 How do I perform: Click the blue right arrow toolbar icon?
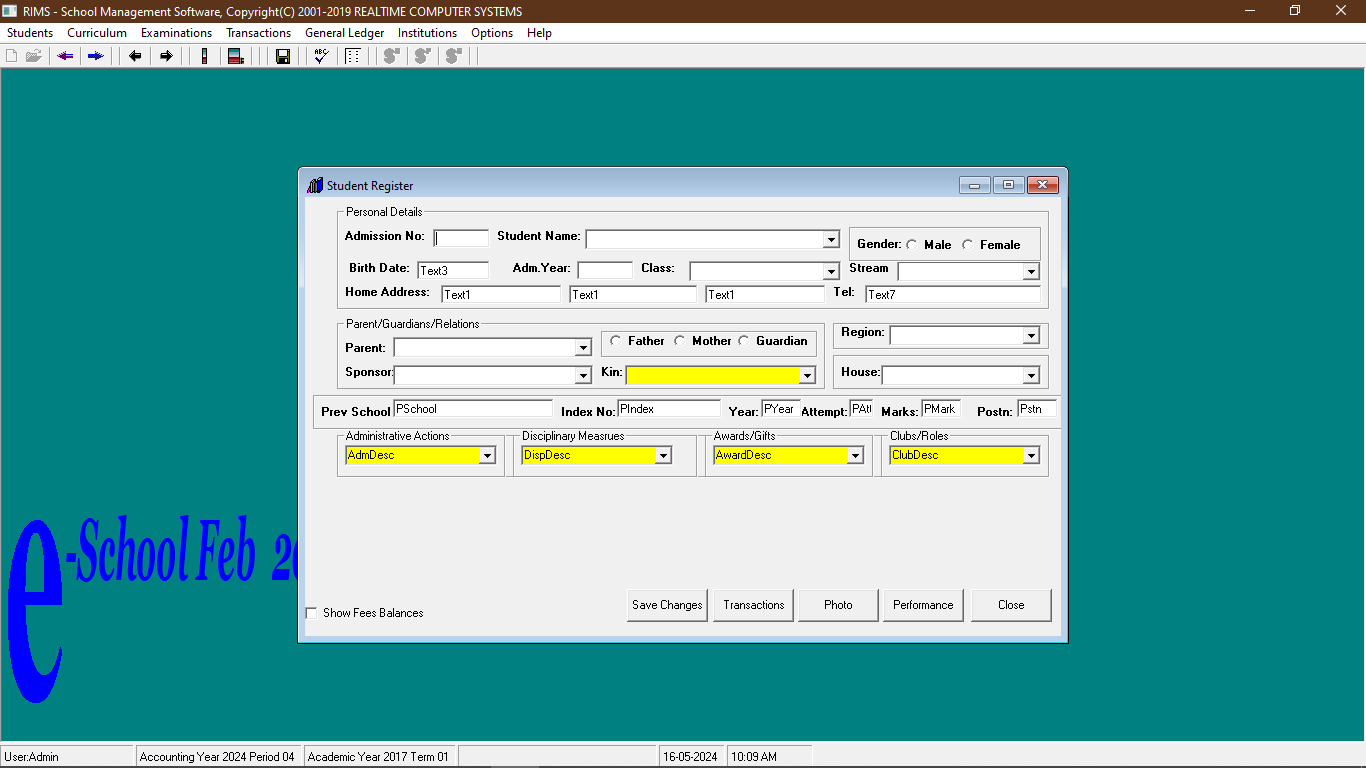[x=96, y=56]
